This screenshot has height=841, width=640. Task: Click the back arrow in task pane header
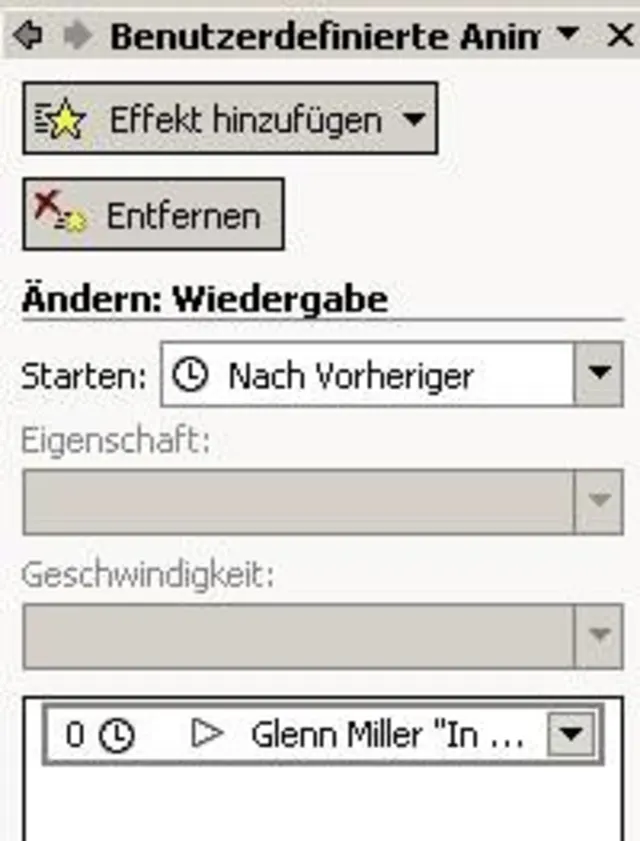click(27, 36)
